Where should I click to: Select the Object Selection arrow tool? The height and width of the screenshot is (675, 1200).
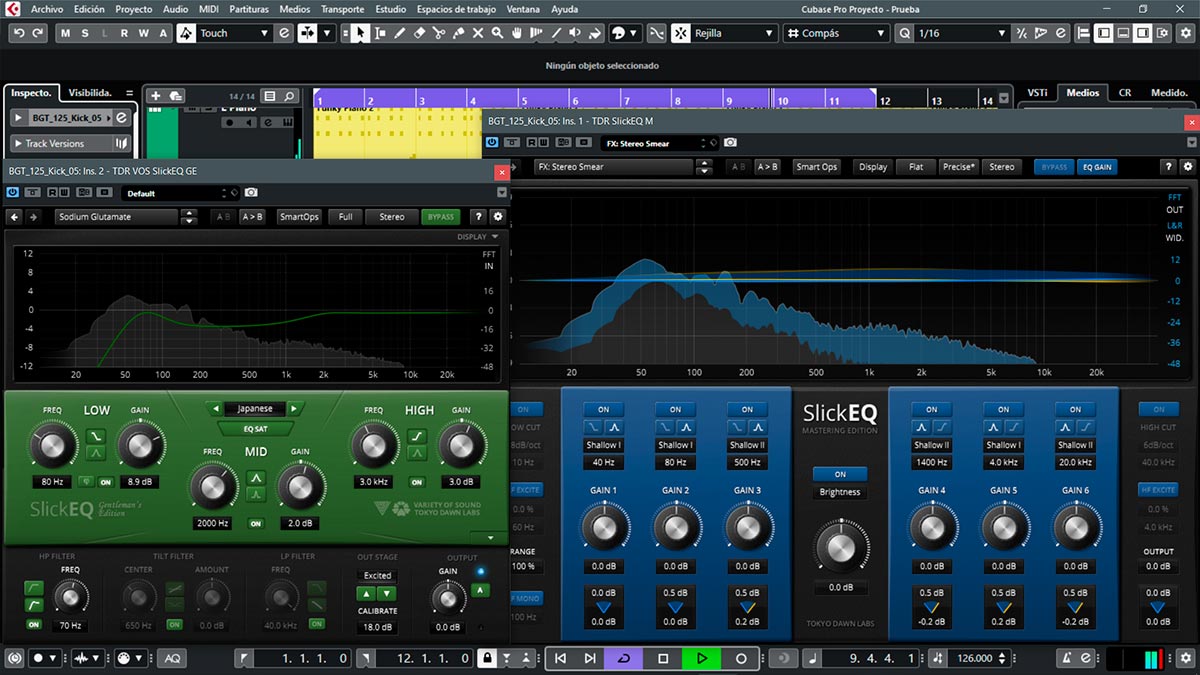(x=360, y=33)
